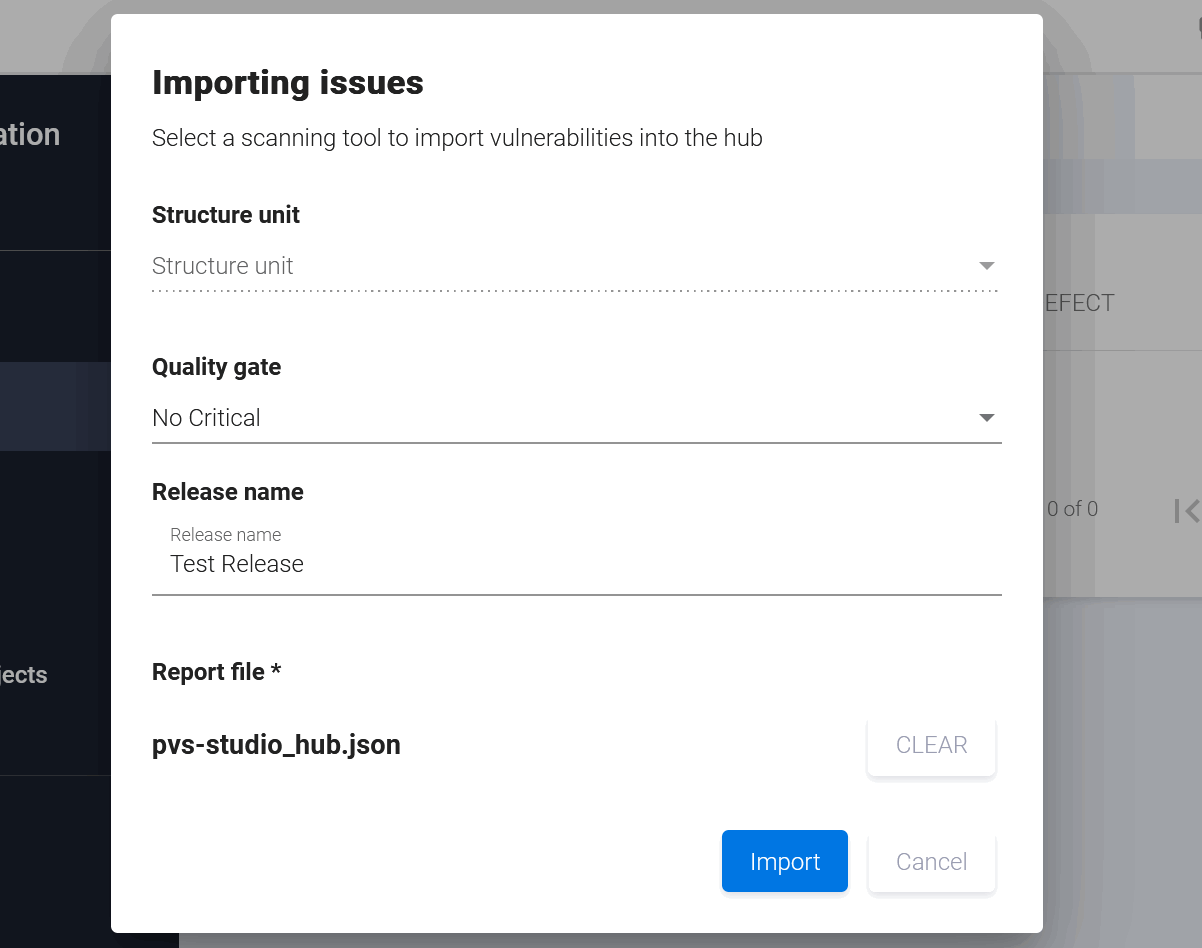1202x948 pixels.
Task: Click the Importing issues dialog title
Action: coord(288,82)
